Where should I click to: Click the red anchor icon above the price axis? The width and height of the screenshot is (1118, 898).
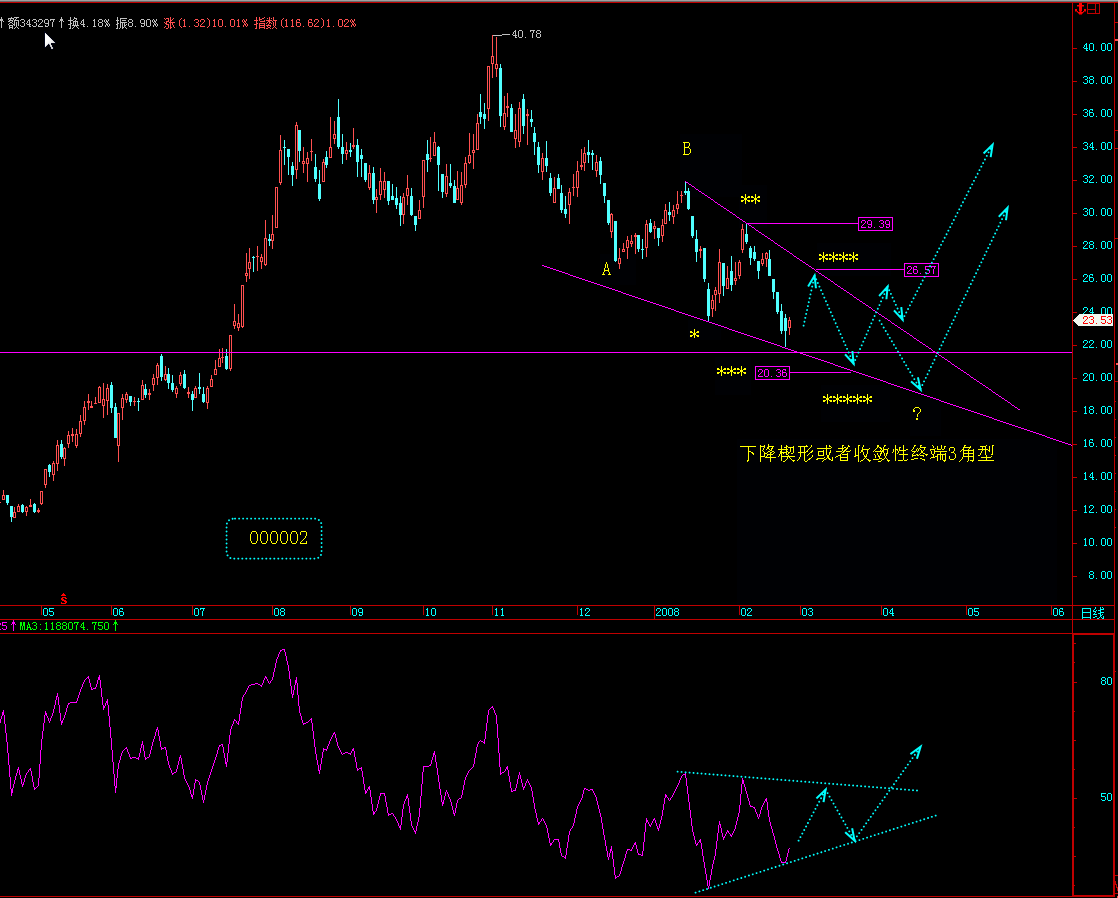click(x=1080, y=9)
